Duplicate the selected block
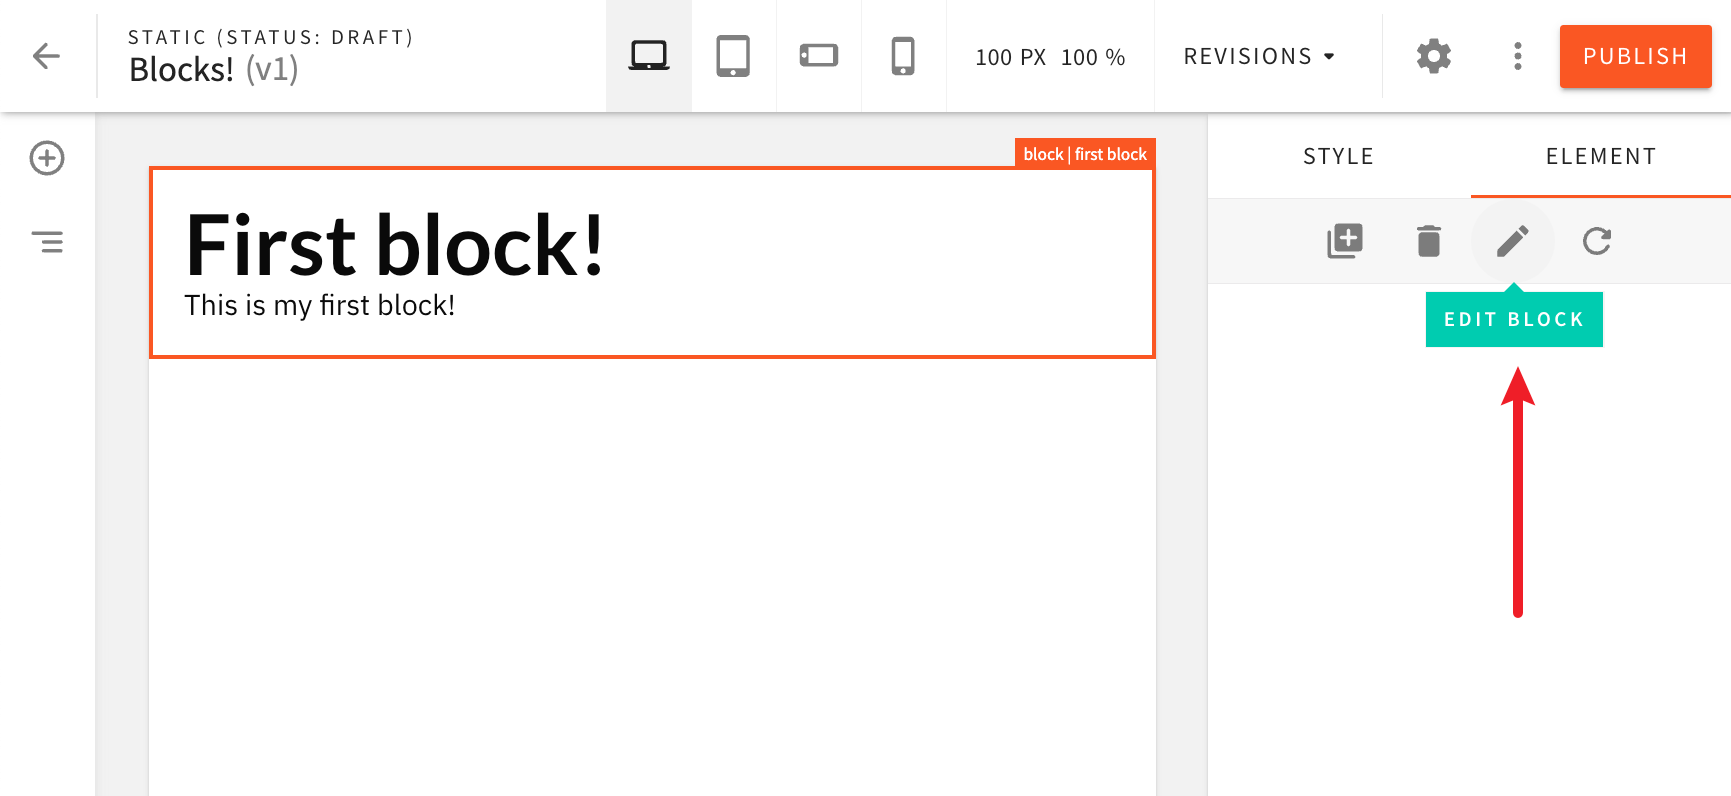 pos(1344,241)
